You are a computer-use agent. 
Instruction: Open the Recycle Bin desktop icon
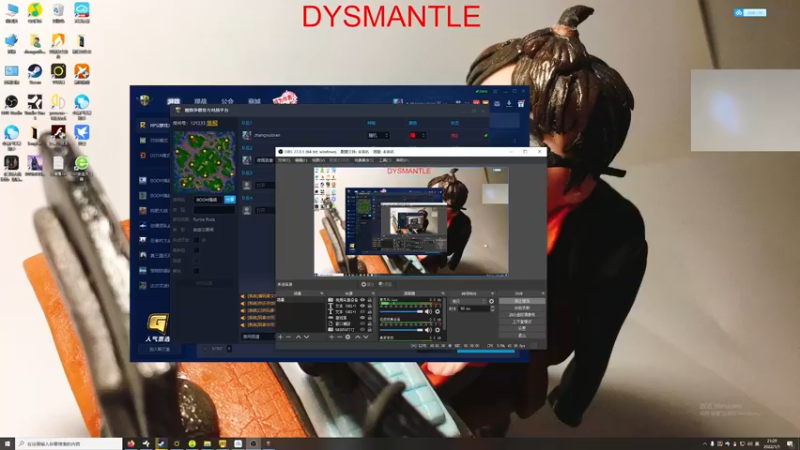pos(58,10)
